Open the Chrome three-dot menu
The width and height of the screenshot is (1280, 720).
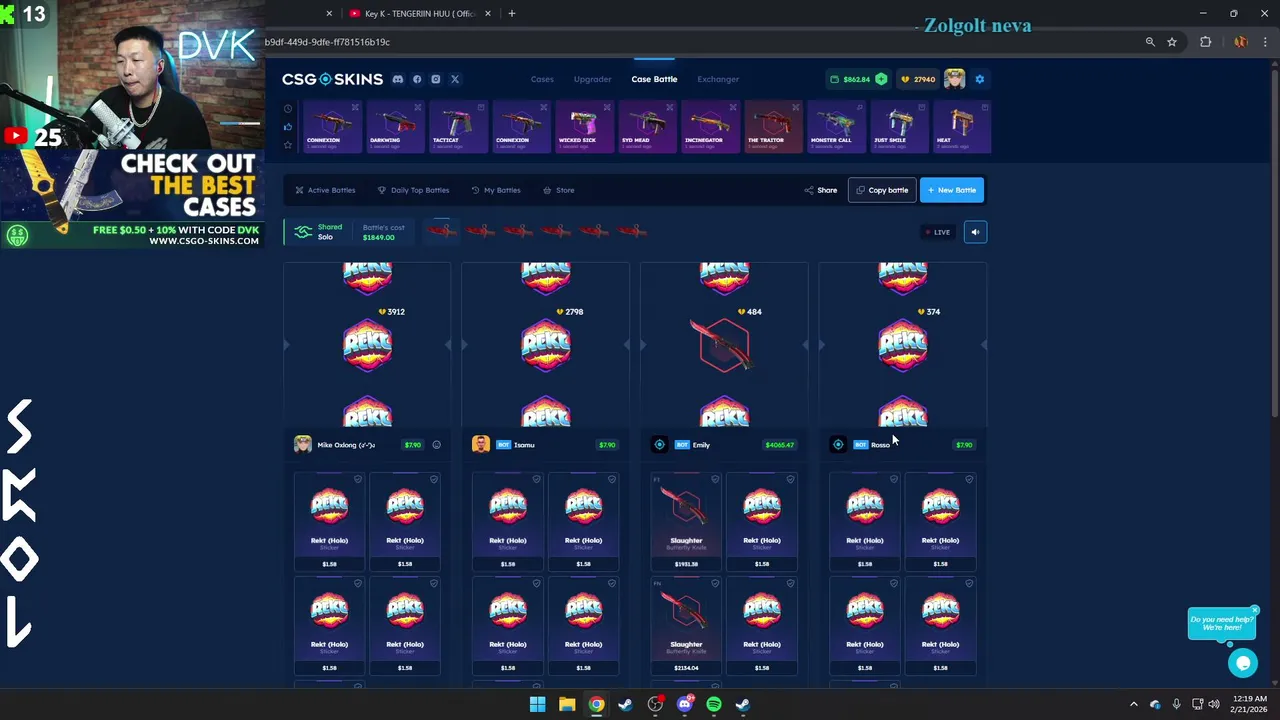point(1265,42)
